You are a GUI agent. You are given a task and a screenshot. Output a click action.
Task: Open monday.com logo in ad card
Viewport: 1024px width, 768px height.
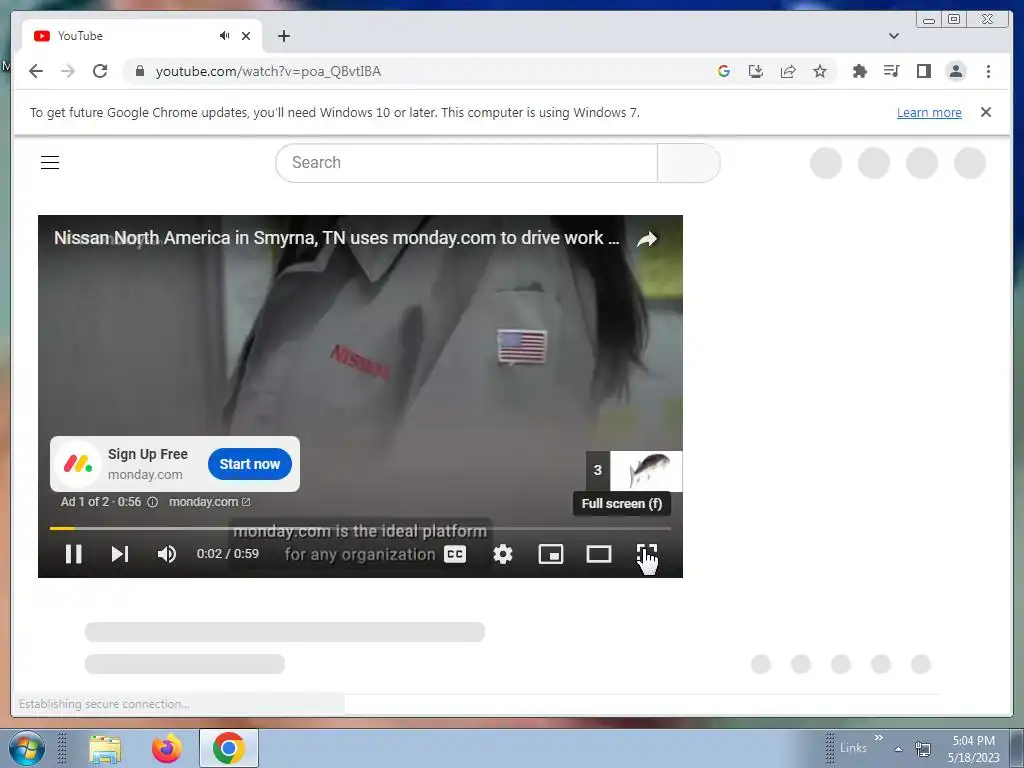pos(78,464)
